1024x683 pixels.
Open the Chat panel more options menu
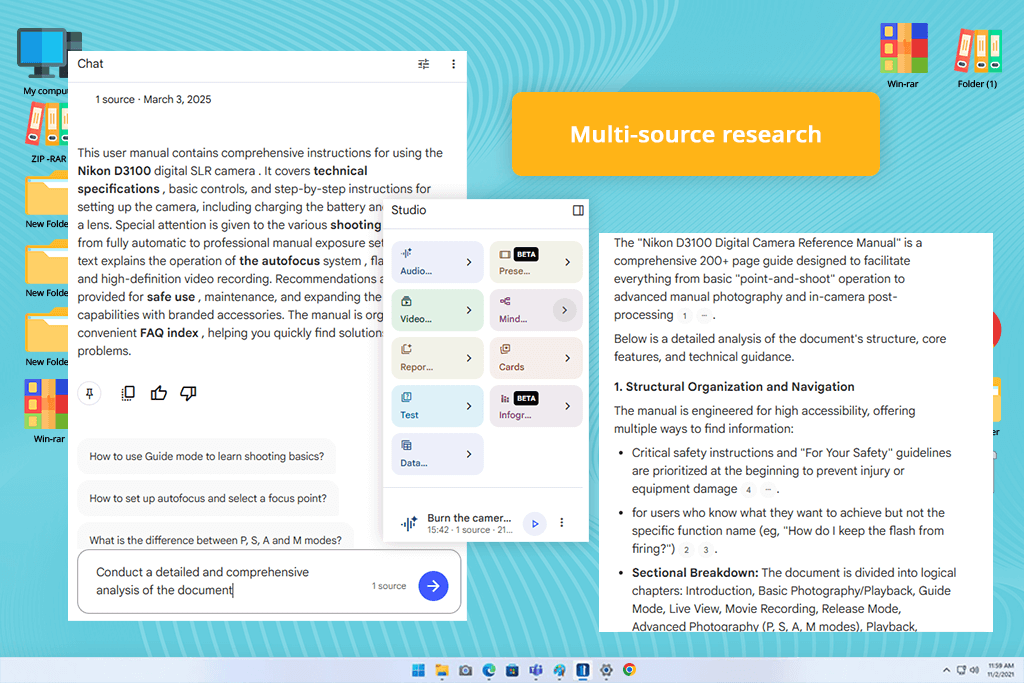[x=453, y=64]
